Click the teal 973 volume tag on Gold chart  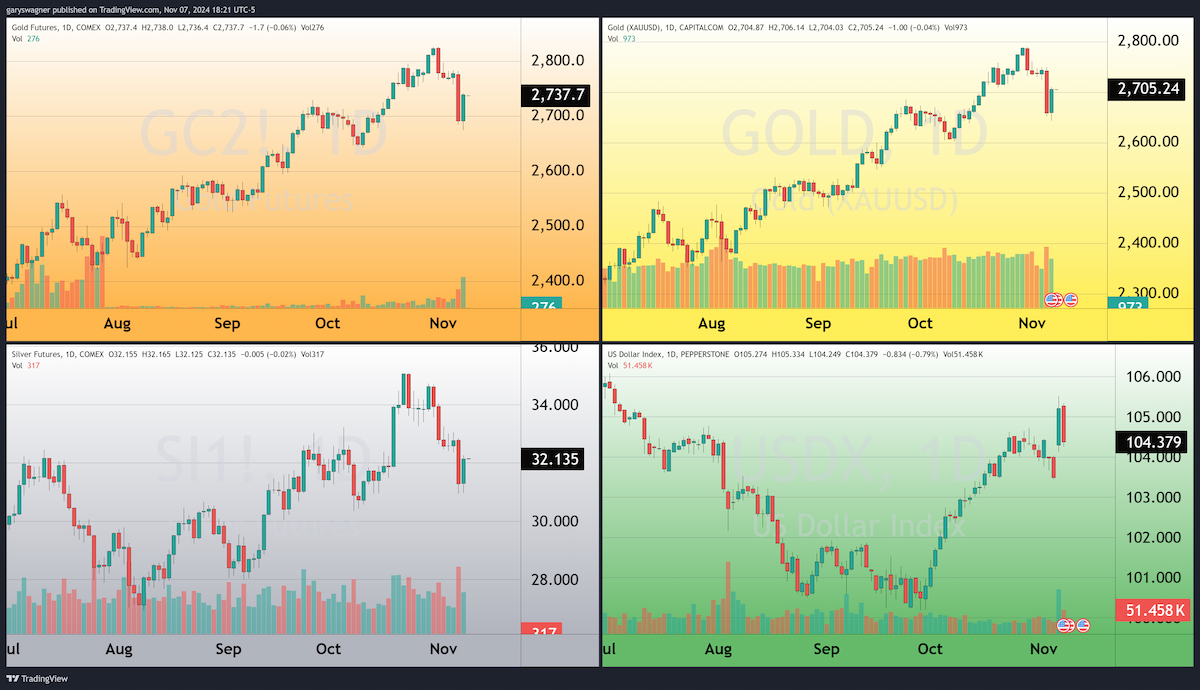point(1127,303)
